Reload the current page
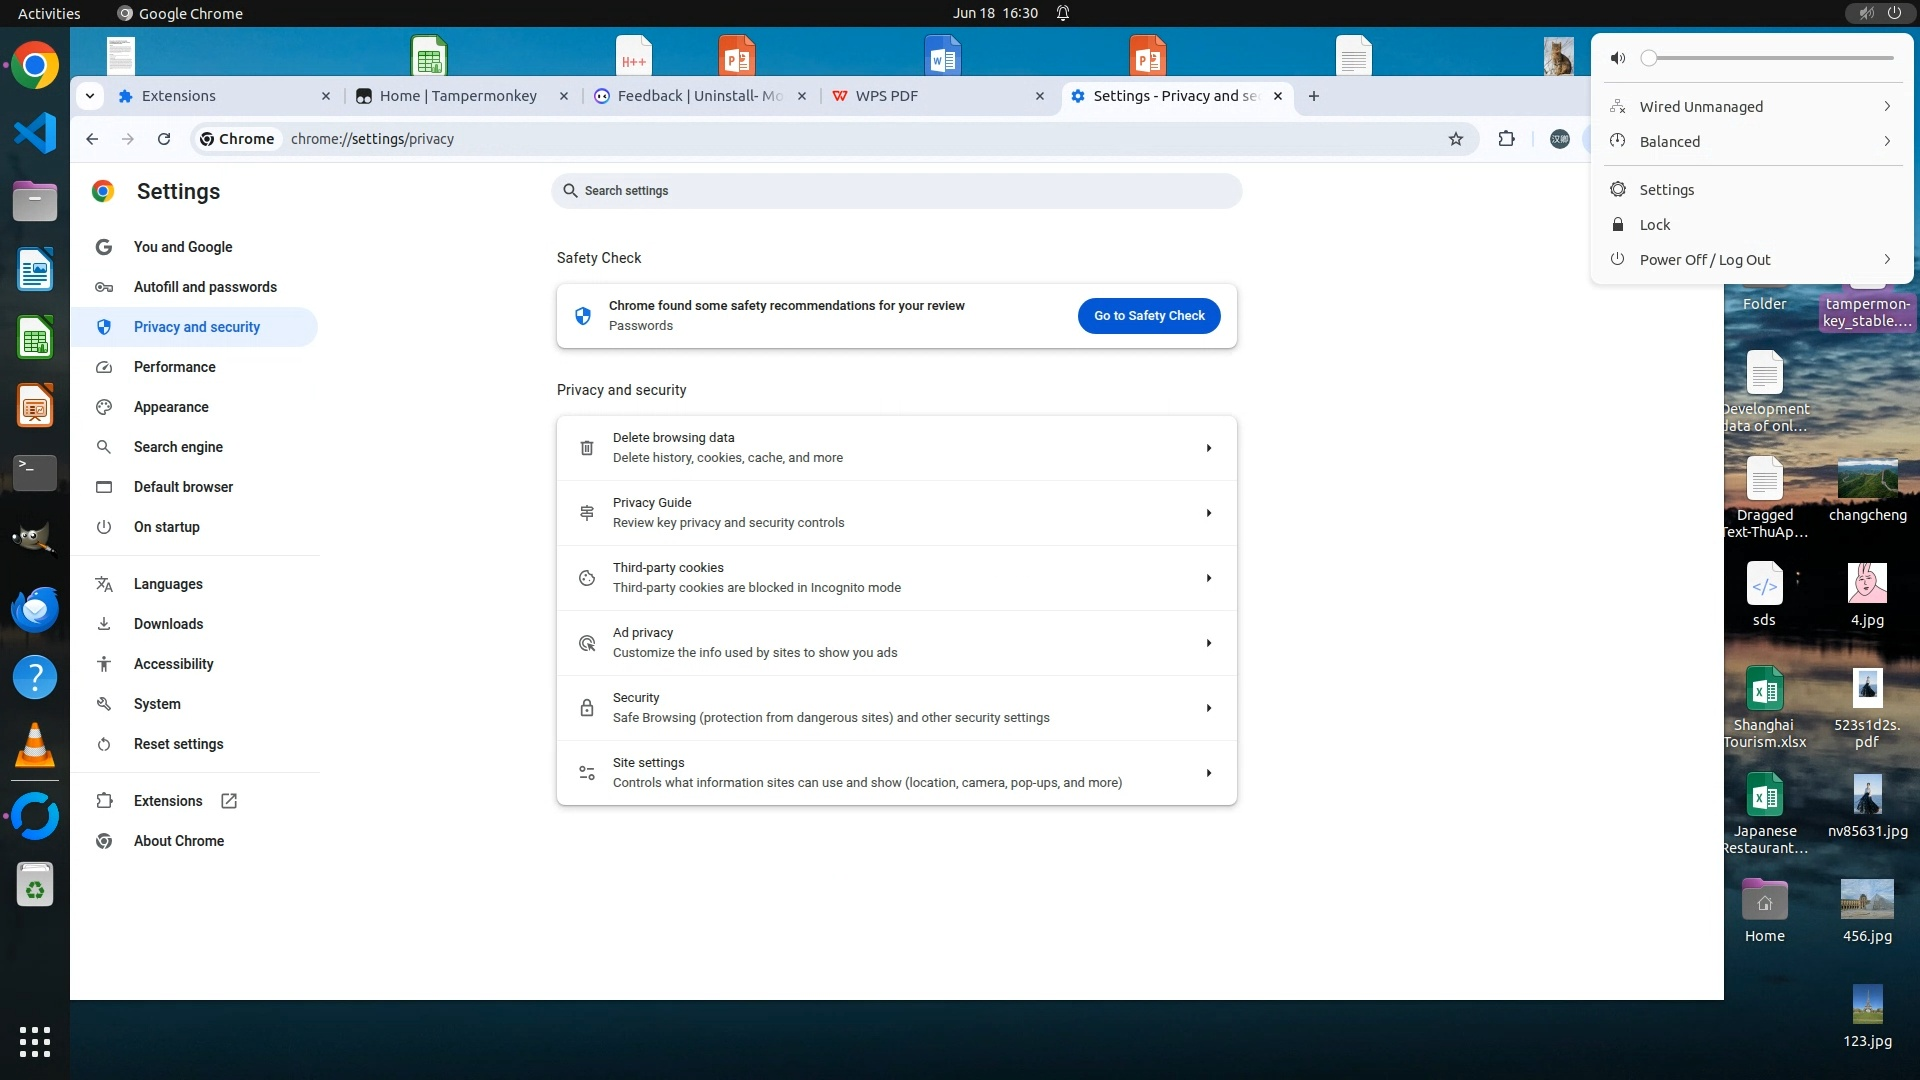1920x1080 pixels. tap(164, 139)
